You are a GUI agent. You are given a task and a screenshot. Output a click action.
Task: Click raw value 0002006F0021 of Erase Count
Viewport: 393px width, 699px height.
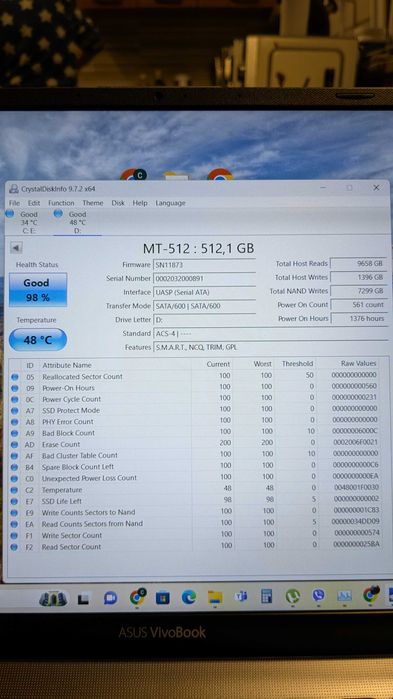click(x=356, y=442)
